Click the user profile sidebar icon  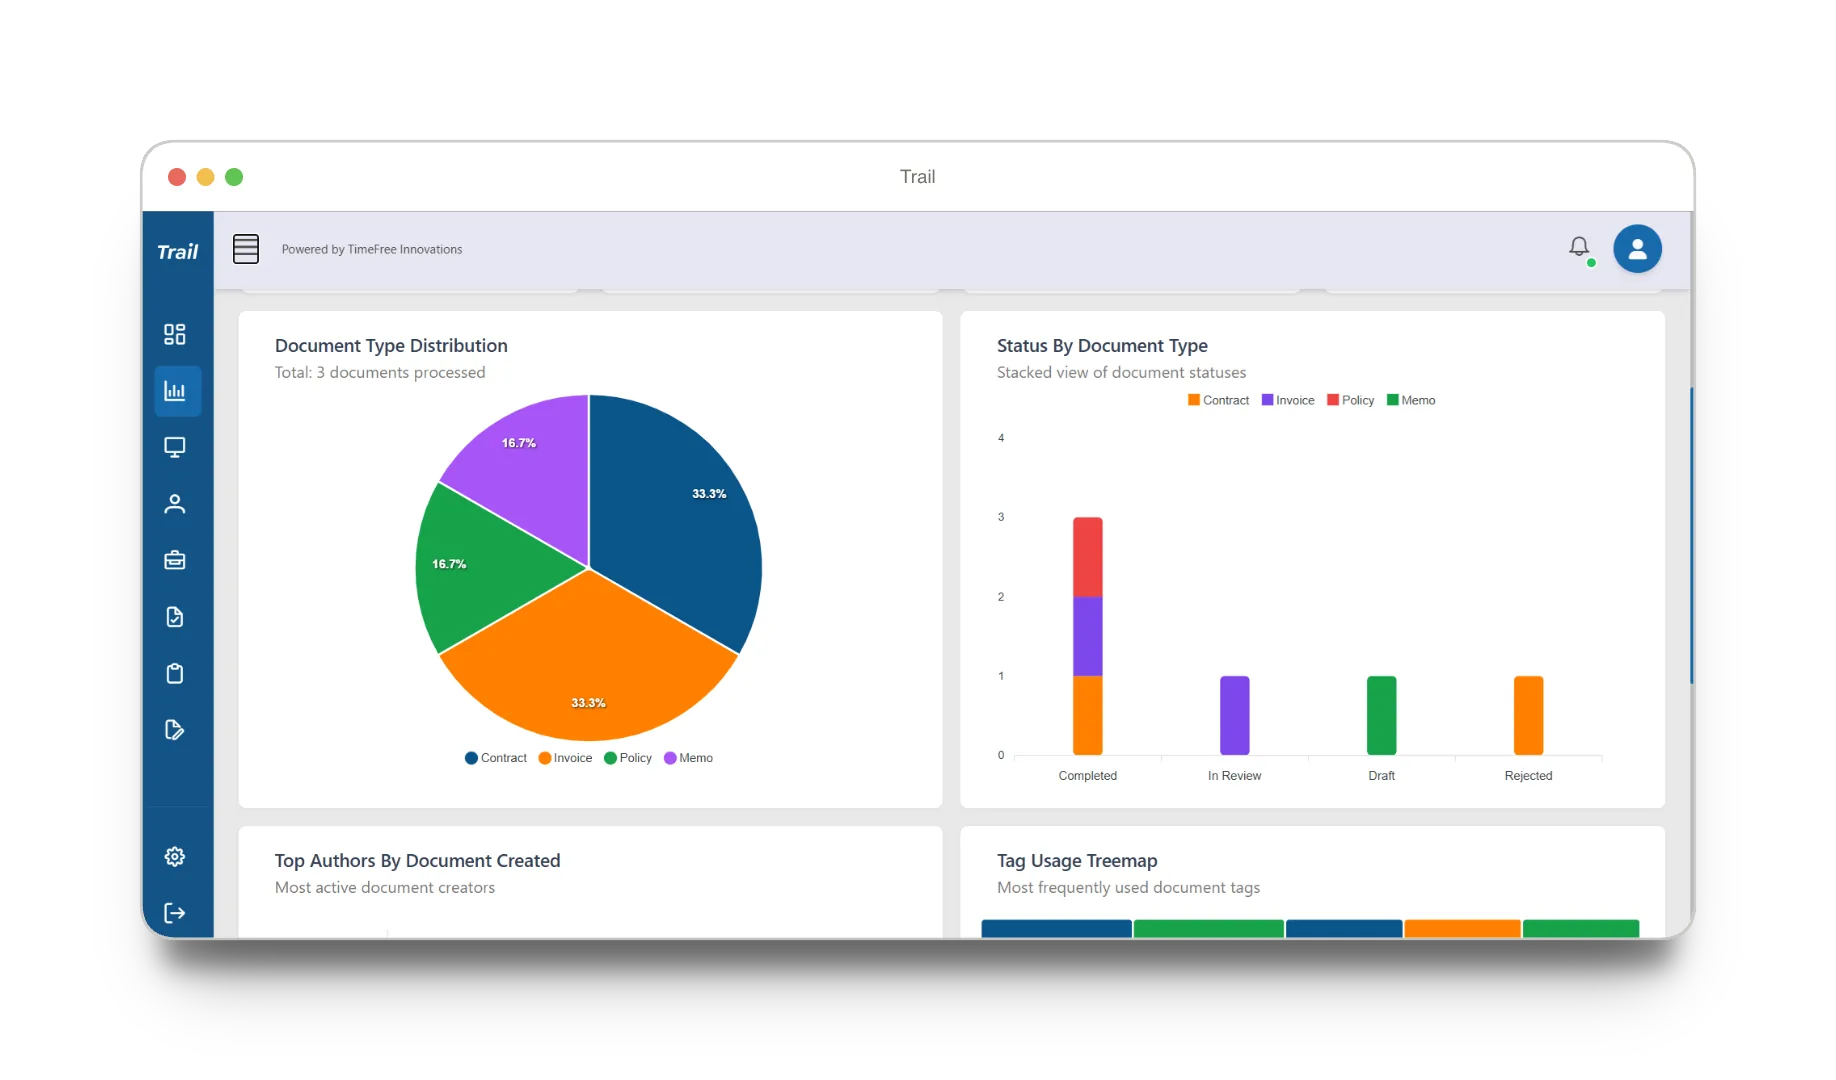pos(175,504)
